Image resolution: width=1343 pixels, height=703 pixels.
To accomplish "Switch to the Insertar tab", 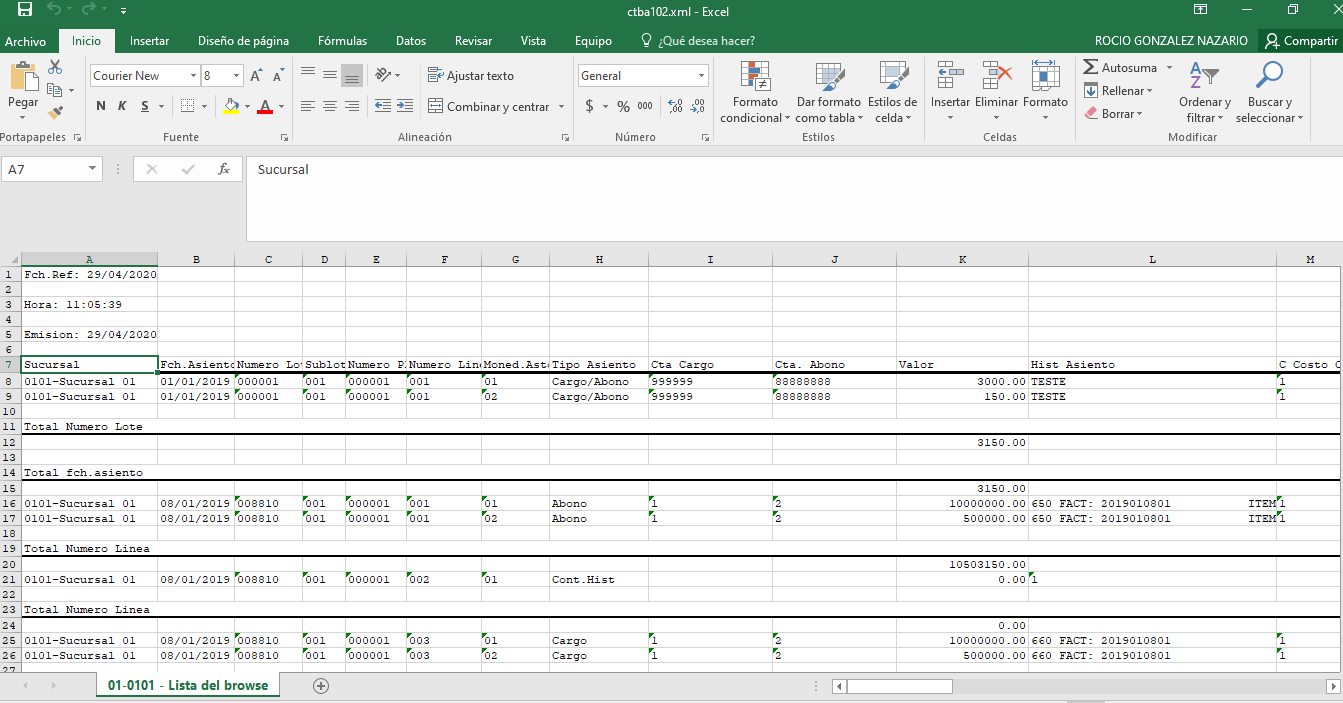I will point(149,41).
